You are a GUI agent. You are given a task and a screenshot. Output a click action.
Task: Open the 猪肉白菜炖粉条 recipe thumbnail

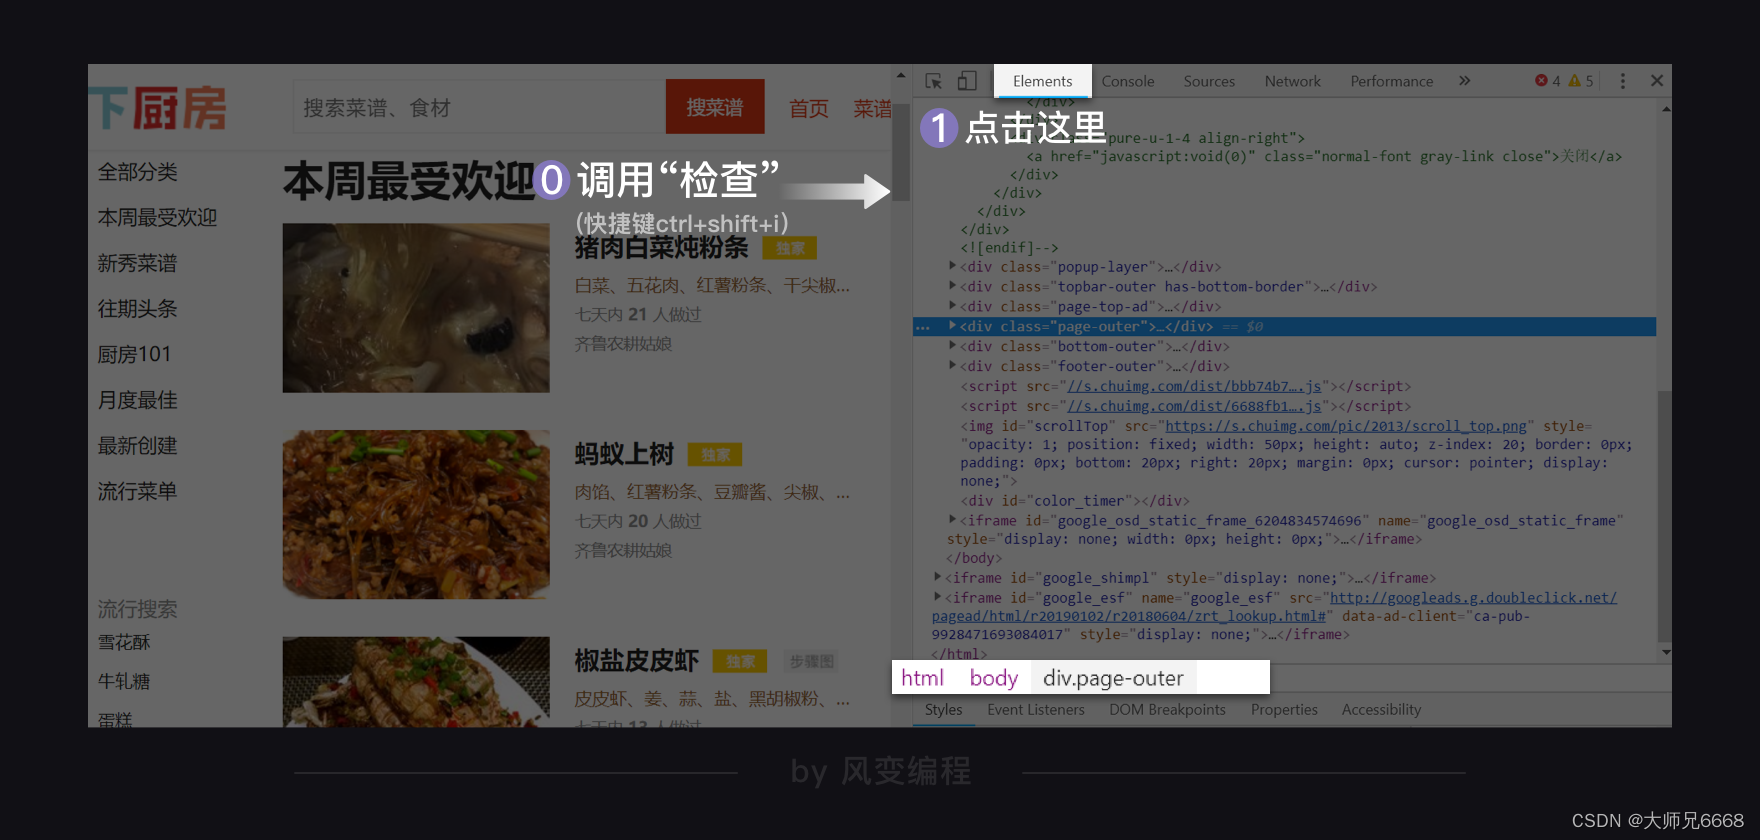tap(416, 308)
